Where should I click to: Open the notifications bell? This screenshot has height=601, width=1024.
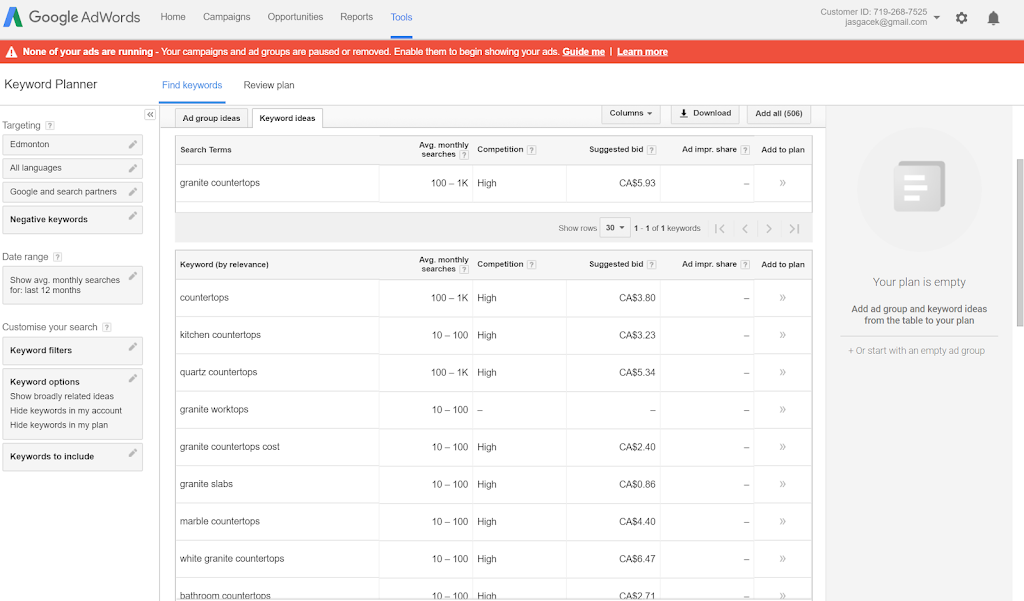pos(993,18)
